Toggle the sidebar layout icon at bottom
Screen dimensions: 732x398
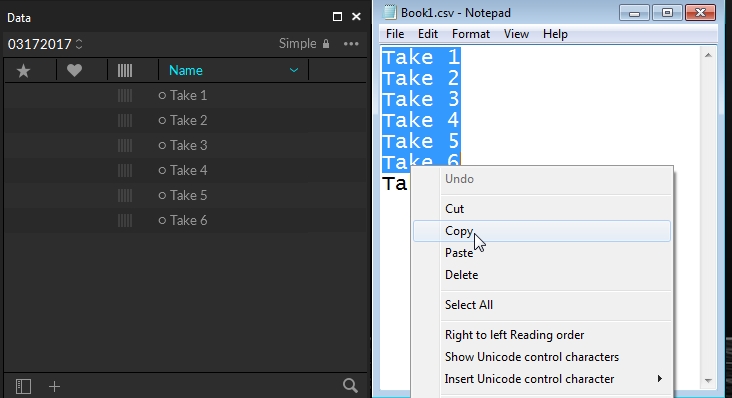(x=23, y=386)
